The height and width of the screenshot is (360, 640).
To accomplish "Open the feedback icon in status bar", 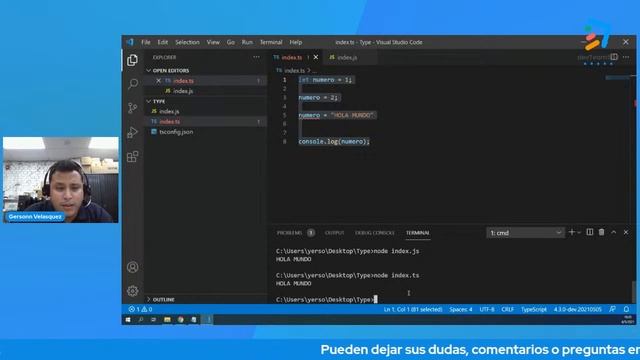I will click(612, 309).
